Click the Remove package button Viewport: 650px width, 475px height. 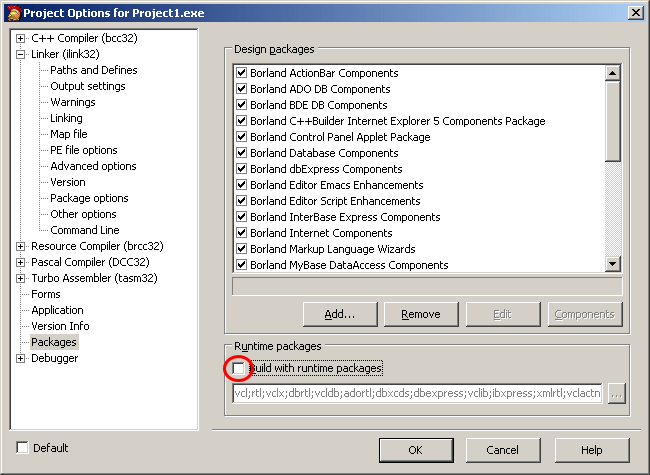(421, 314)
